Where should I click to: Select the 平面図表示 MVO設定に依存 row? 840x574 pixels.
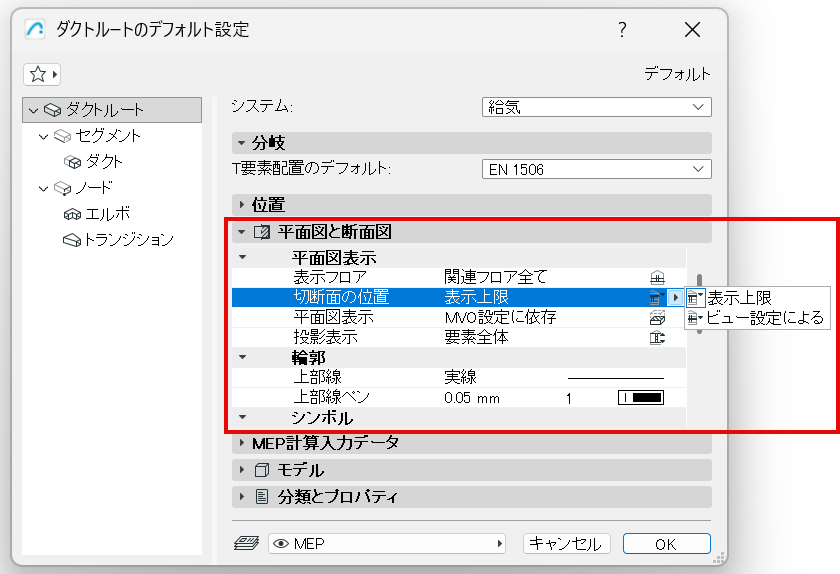tap(459, 317)
